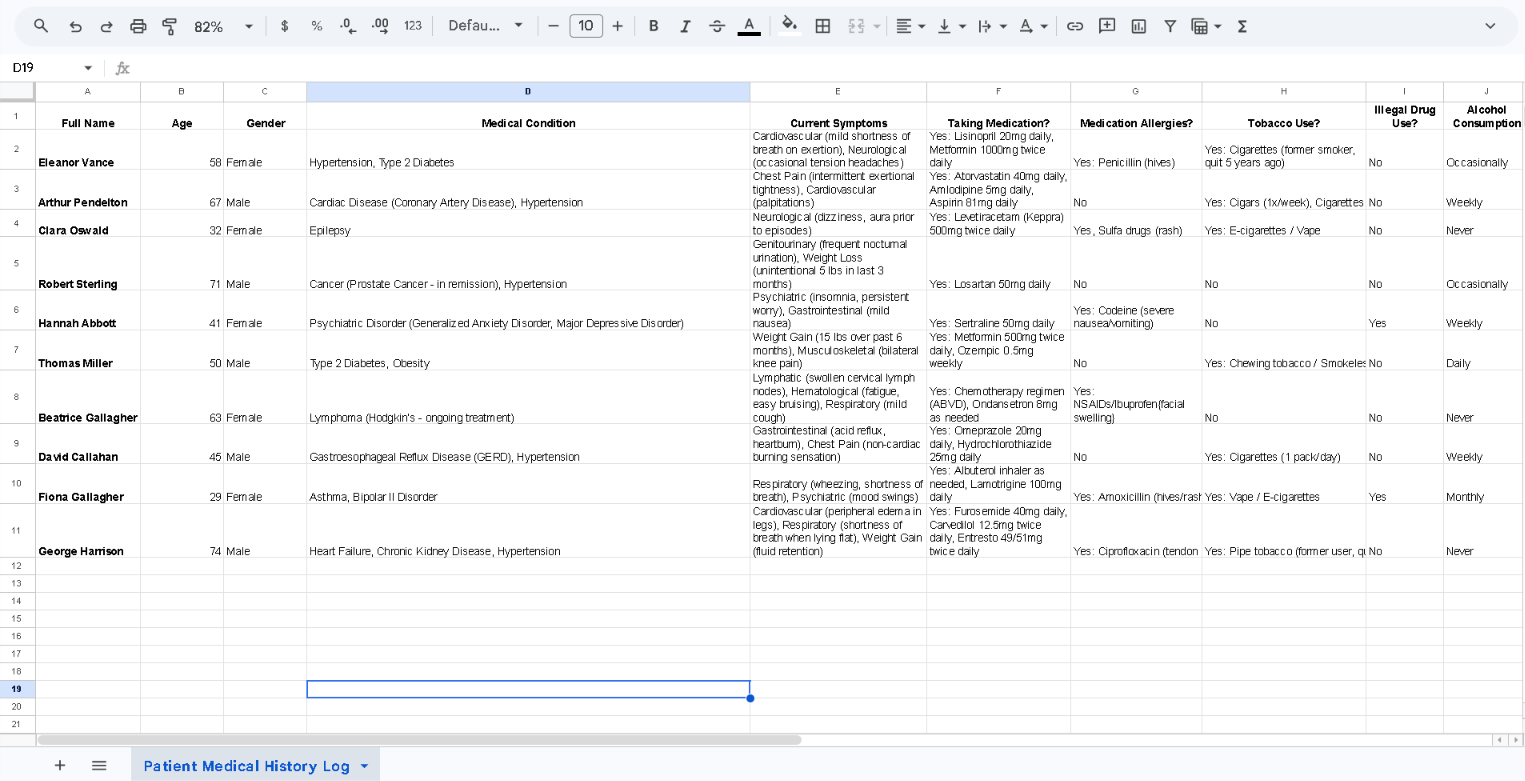This screenshot has width=1525, height=781.
Task: Open the sheet tab options arrow
Action: [x=364, y=766]
